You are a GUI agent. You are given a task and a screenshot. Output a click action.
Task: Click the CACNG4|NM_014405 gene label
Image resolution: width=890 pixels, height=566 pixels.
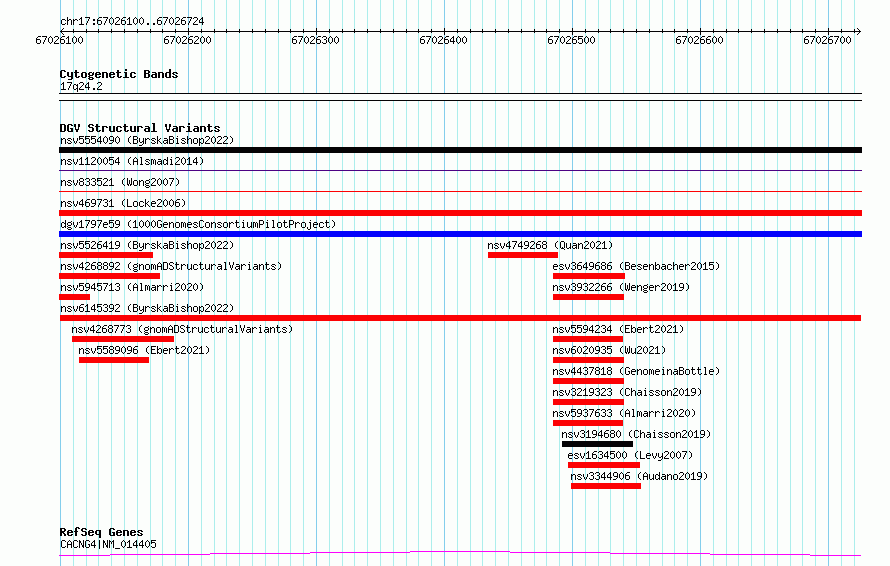pos(108,544)
